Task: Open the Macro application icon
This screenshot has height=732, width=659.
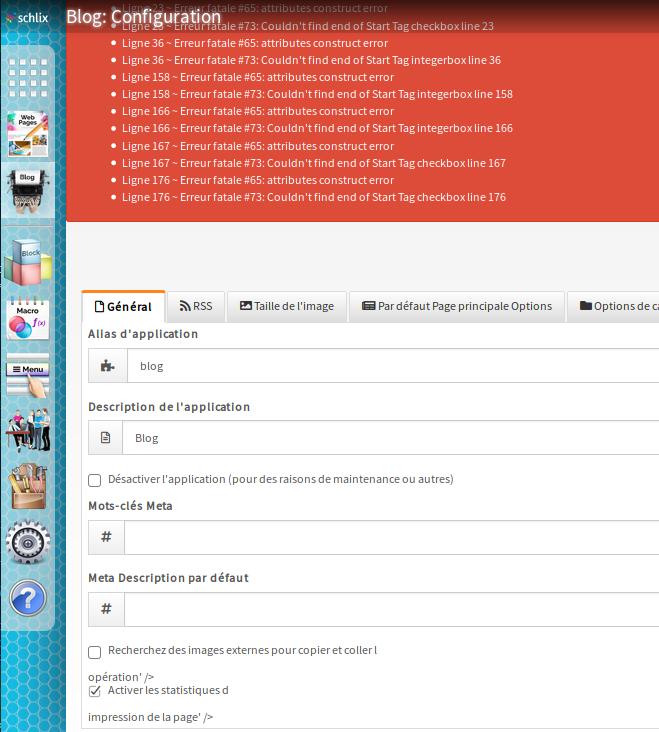Action: [x=28, y=322]
